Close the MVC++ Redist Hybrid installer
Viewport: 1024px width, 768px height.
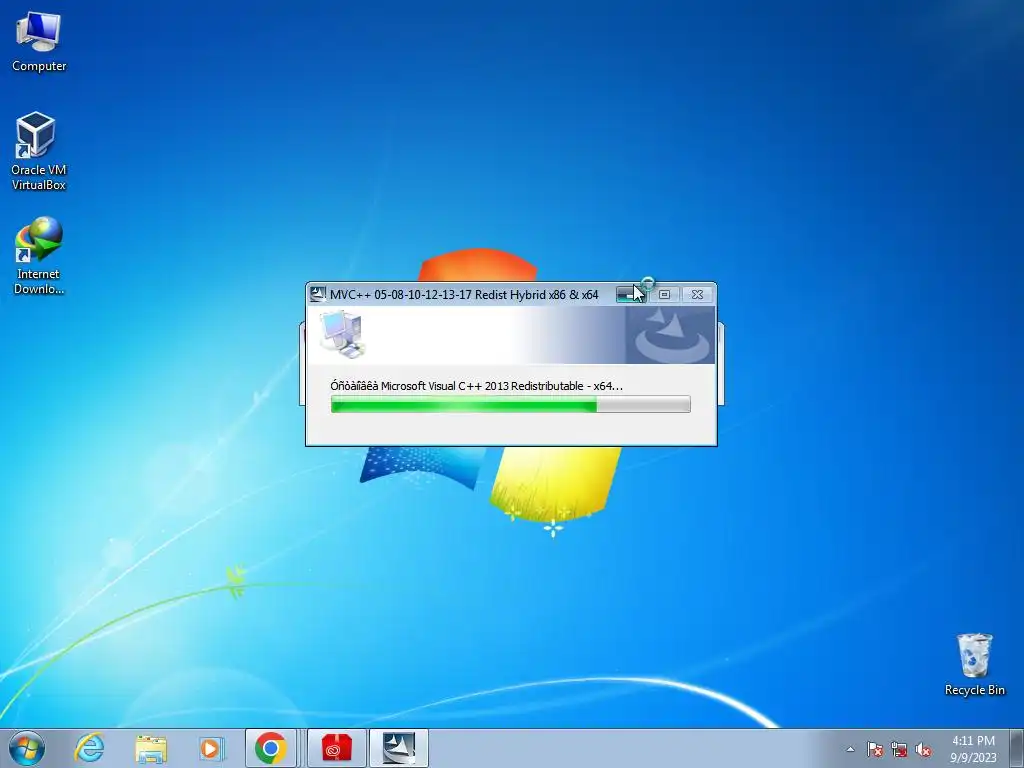[697, 295]
